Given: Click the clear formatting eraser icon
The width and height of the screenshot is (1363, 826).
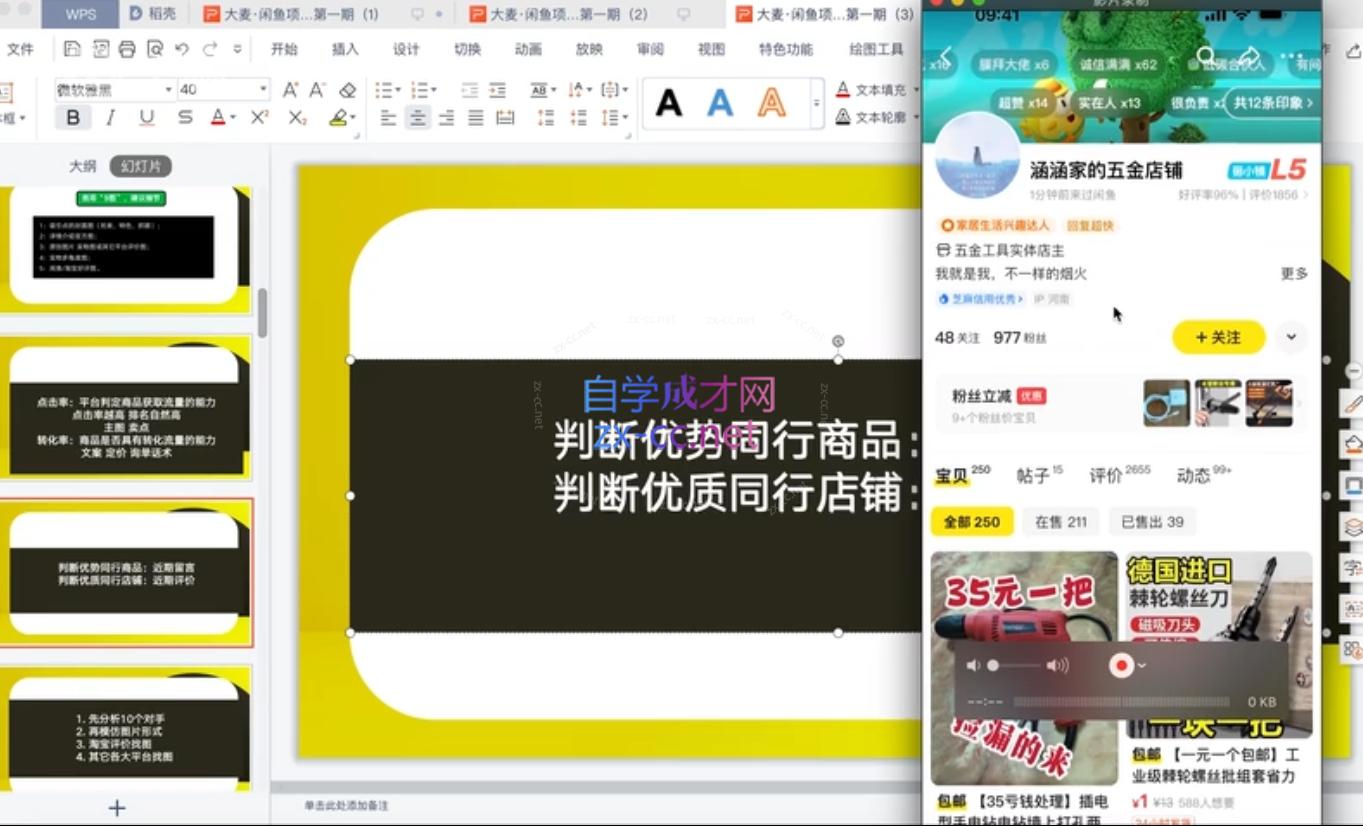Looking at the screenshot, I should pyautogui.click(x=347, y=90).
